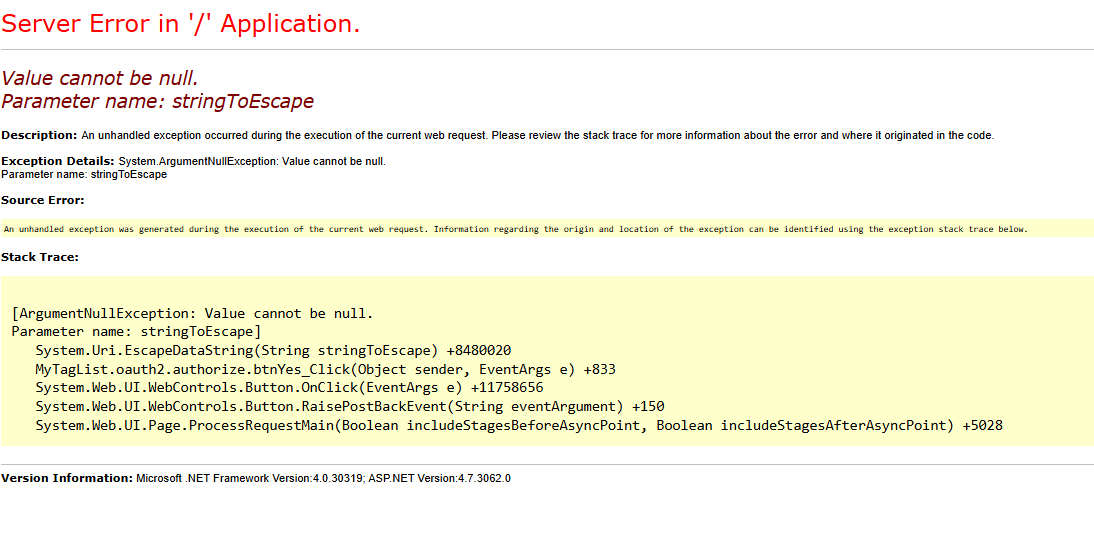Screen dimensions: 1094x560
Task: Click "System.ArgumentNullException: Value cannot be null." text
Action: pyautogui.click(x=252, y=162)
